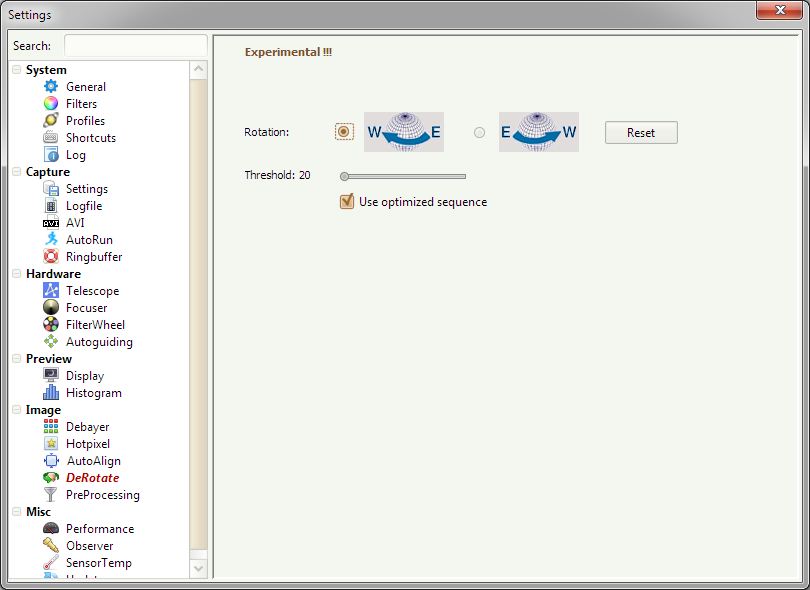This screenshot has height=590, width=810.
Task: Click the PreProcessing funnel icon
Action: point(51,494)
